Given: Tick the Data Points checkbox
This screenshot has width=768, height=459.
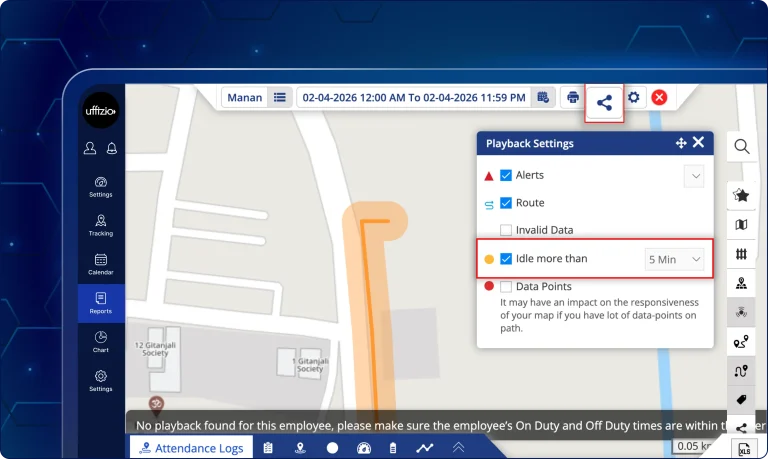Looking at the screenshot, I should point(506,287).
